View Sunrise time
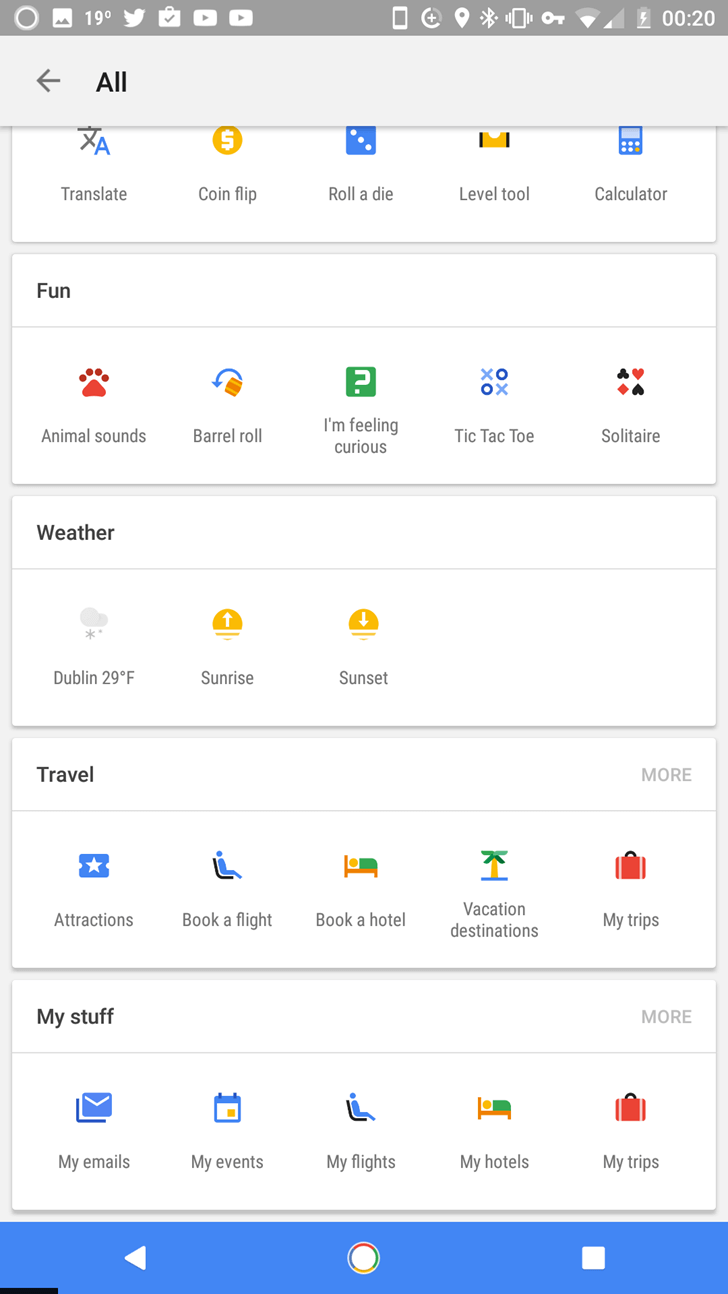The image size is (728, 1294). click(x=227, y=645)
